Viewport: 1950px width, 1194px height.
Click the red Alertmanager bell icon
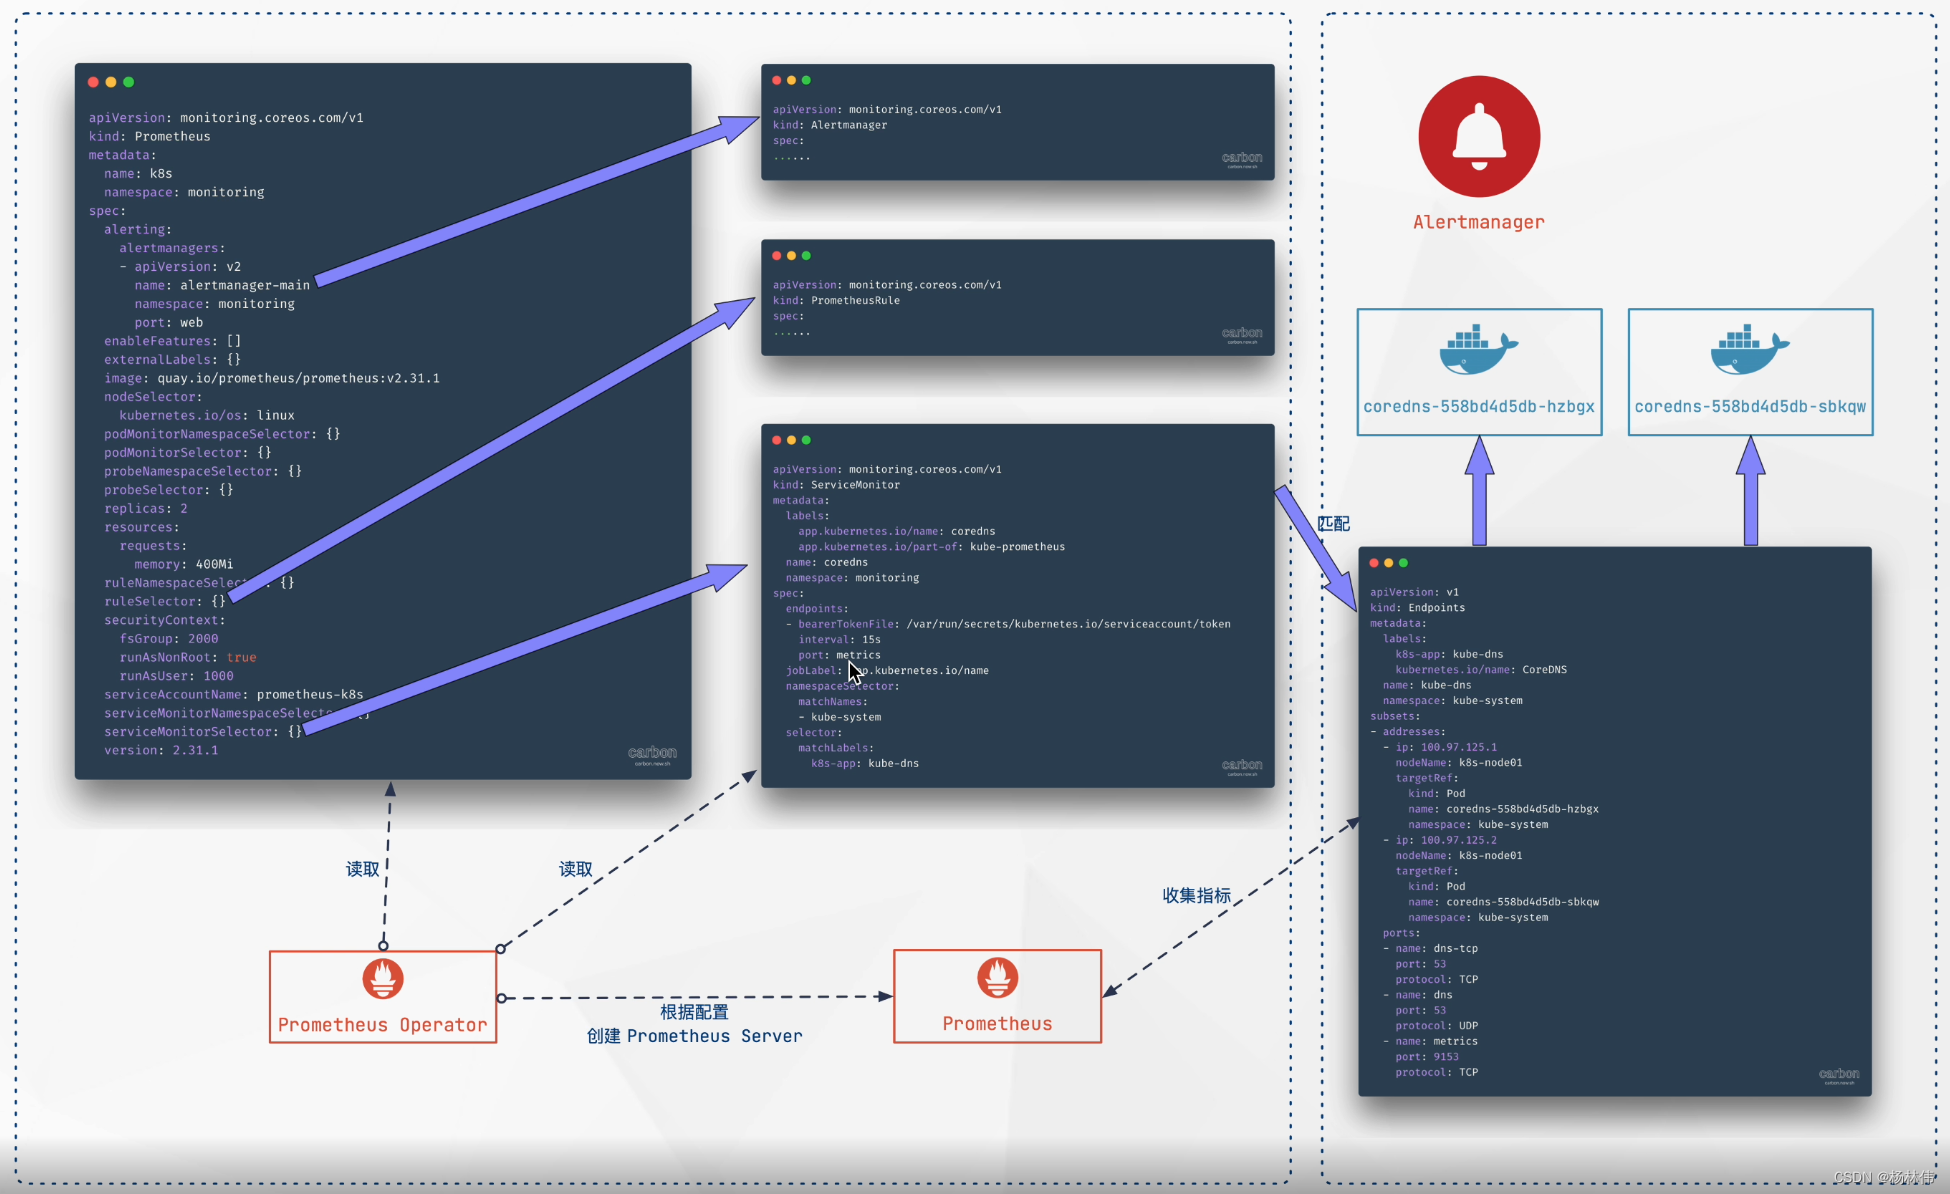click(x=1479, y=137)
